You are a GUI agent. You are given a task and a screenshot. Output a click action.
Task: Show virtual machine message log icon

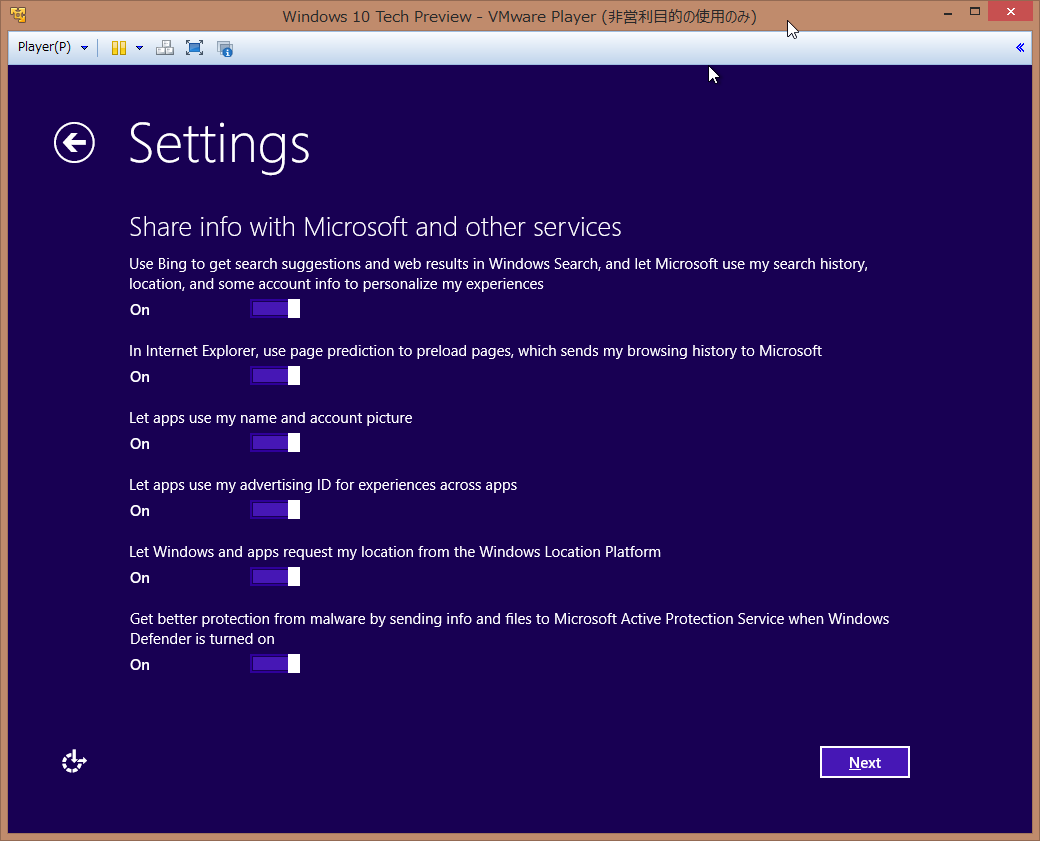224,47
